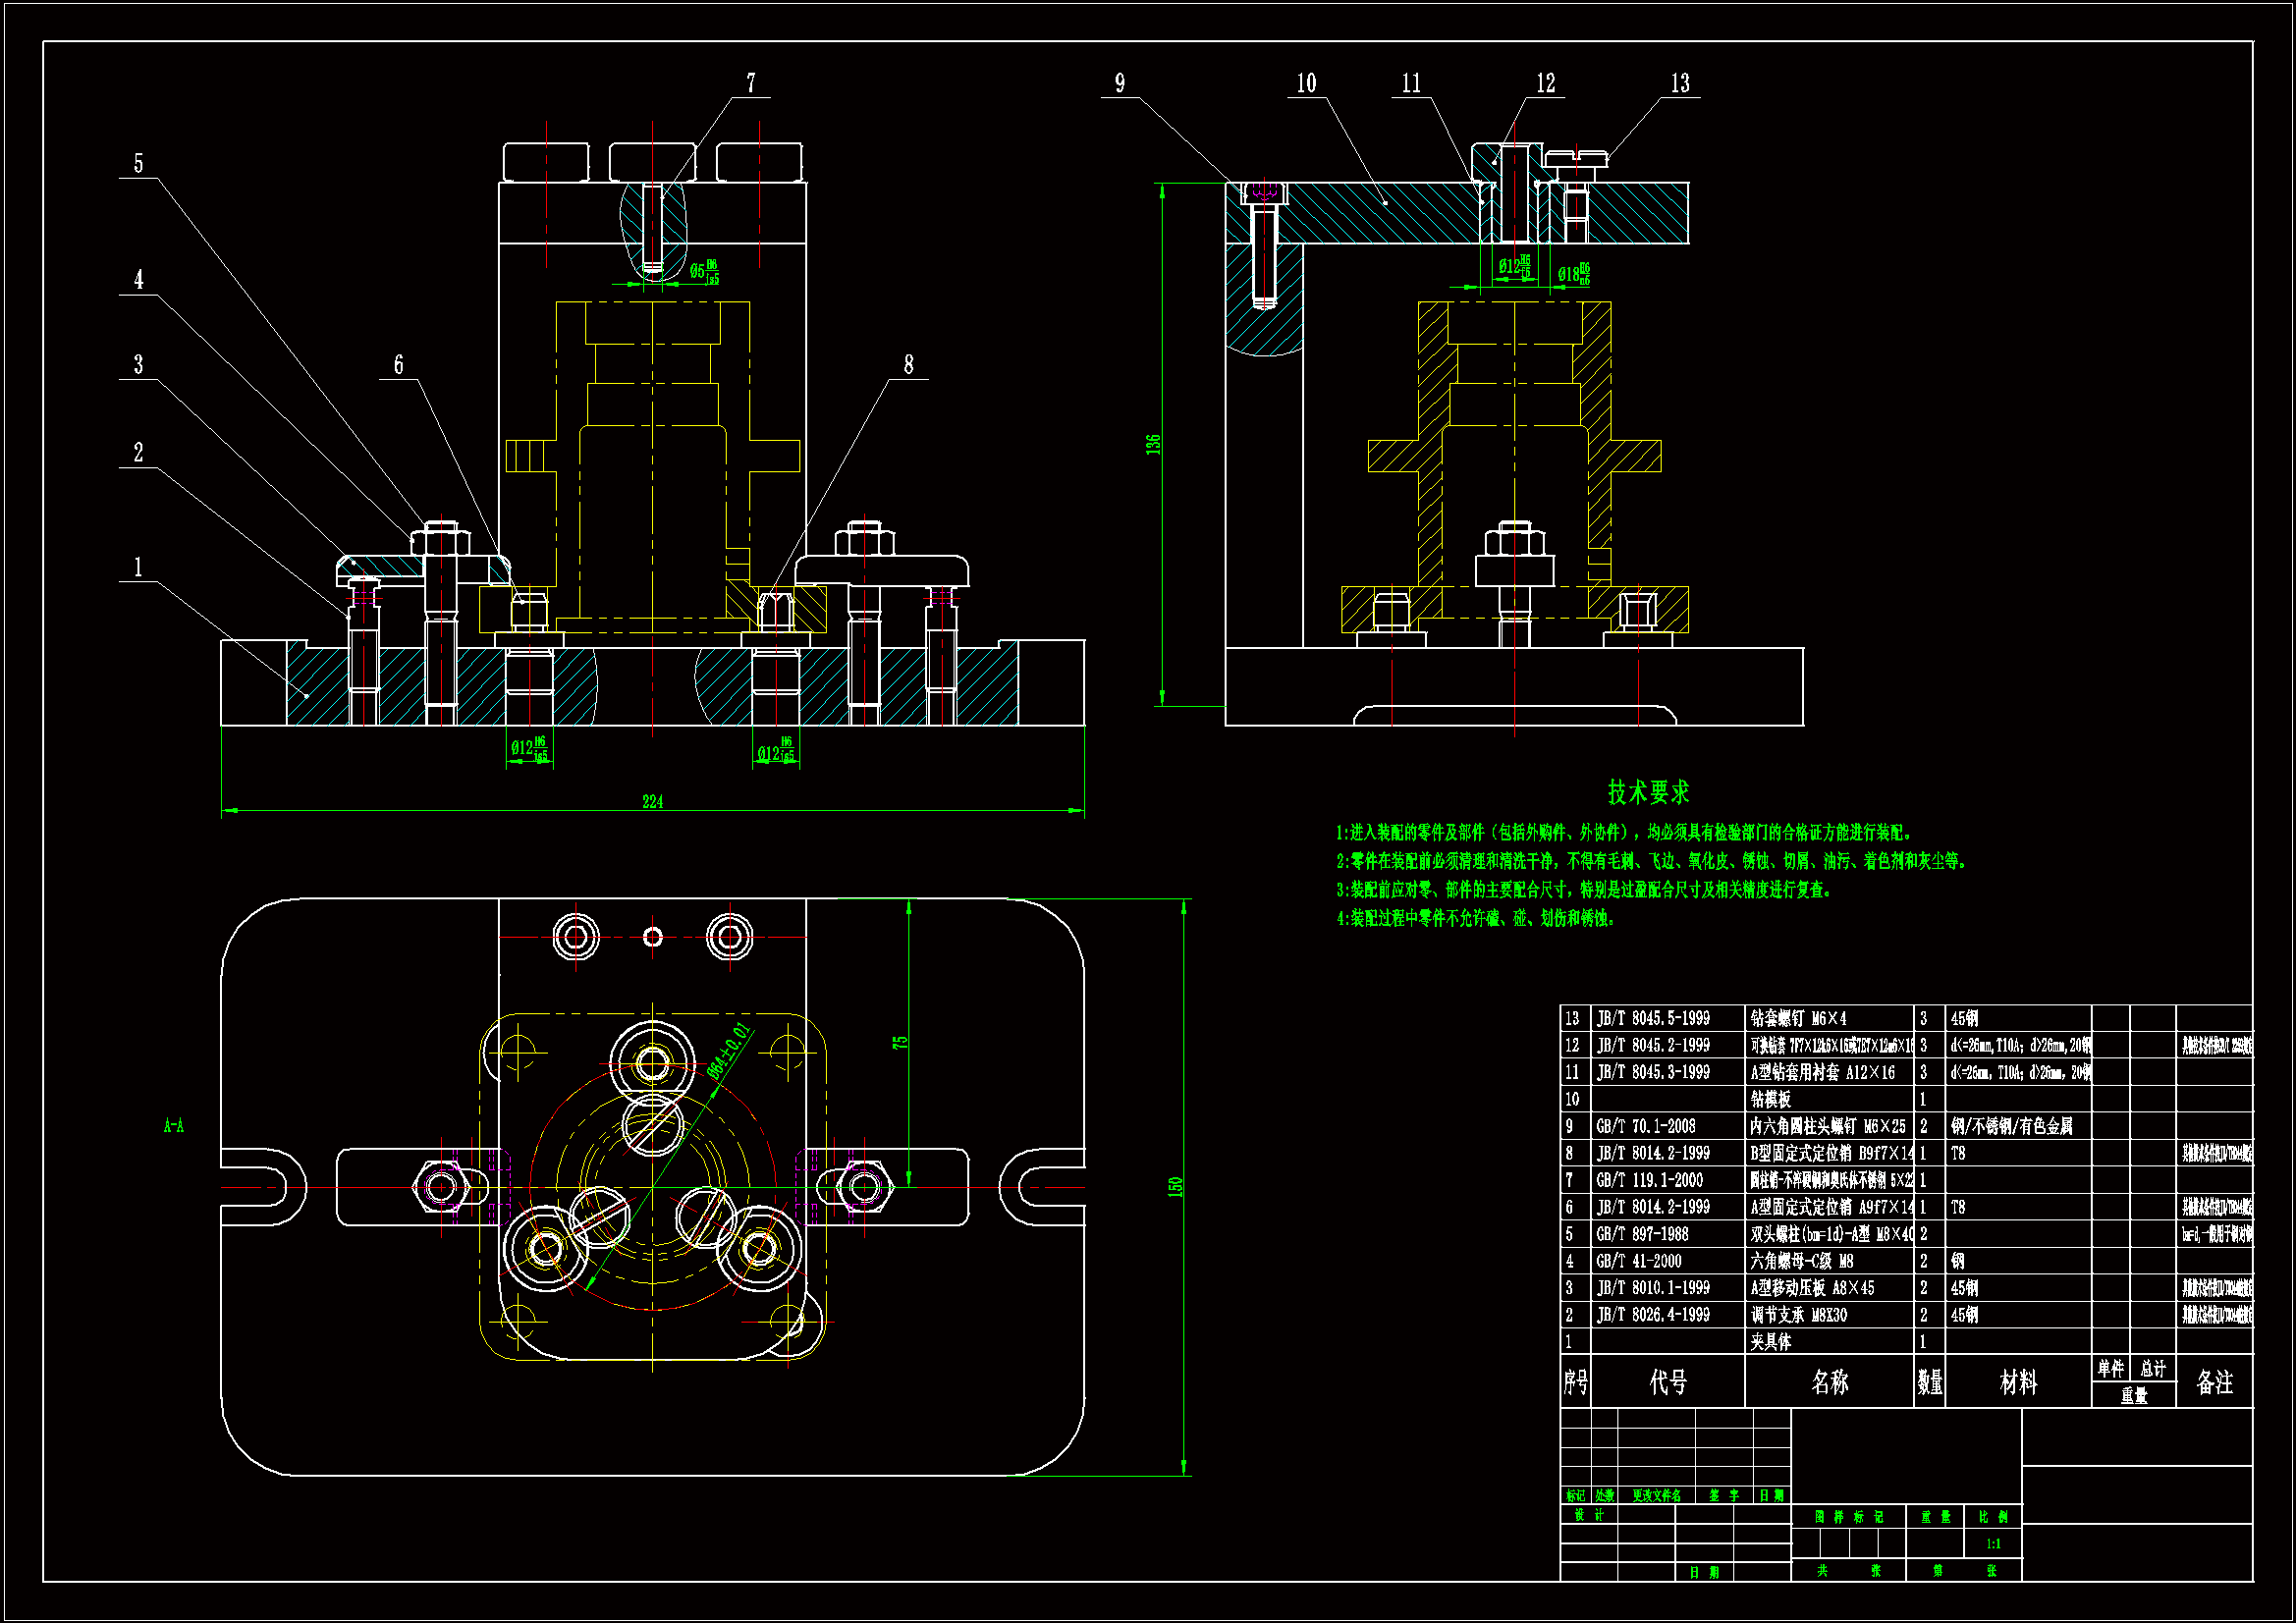Select the 夹具体 name cell in parts list
Viewport: 2296px width, 1623px height.
tap(1770, 1342)
